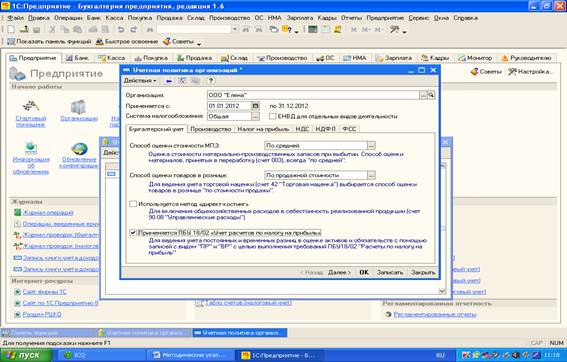Open the Организации cabinet icon
The image size is (567, 362).
[x=78, y=107]
